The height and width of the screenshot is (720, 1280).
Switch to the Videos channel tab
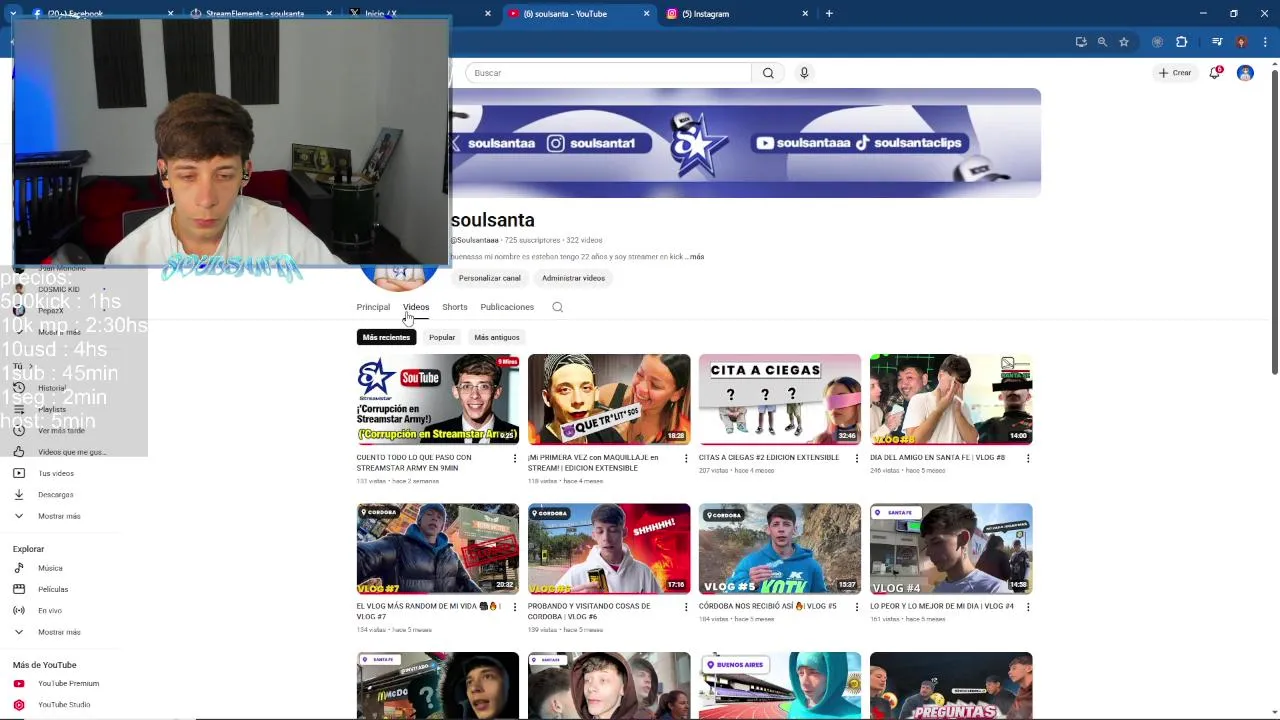click(x=416, y=307)
